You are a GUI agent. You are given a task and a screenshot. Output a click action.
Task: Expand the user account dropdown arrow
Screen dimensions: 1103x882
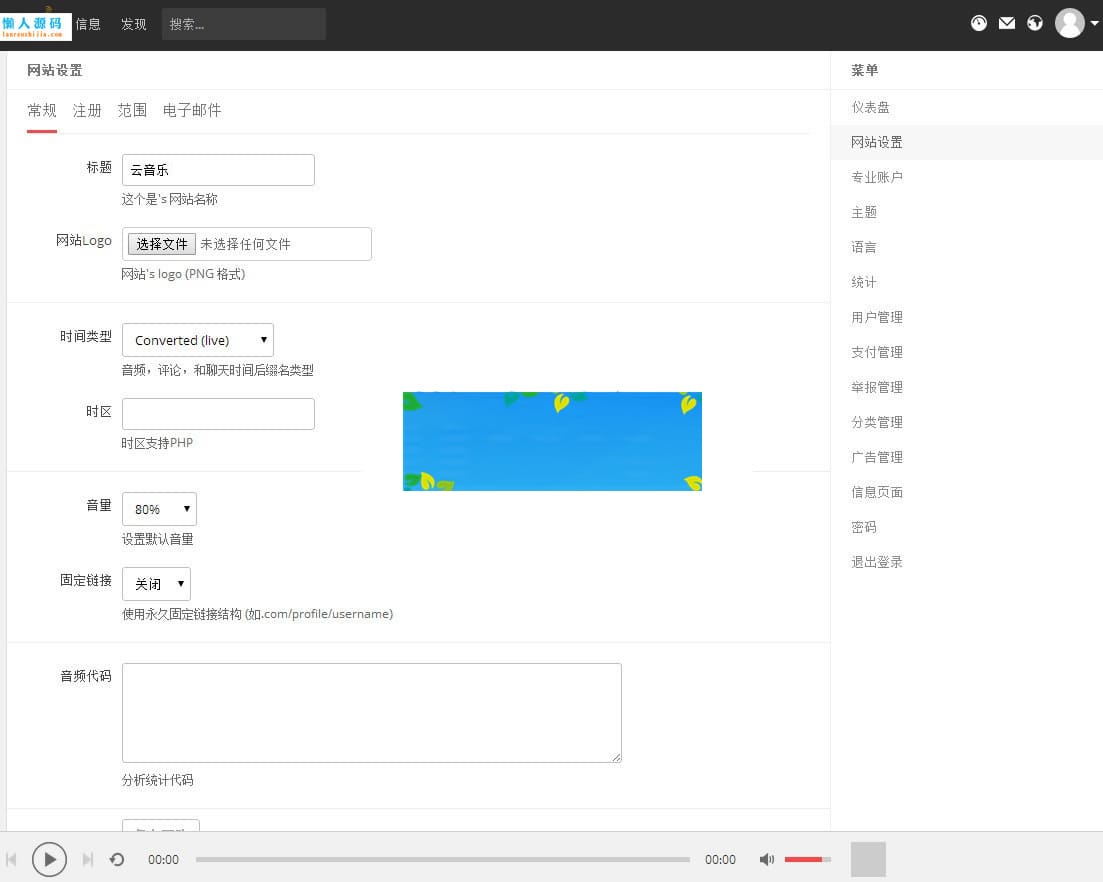tap(1092, 24)
